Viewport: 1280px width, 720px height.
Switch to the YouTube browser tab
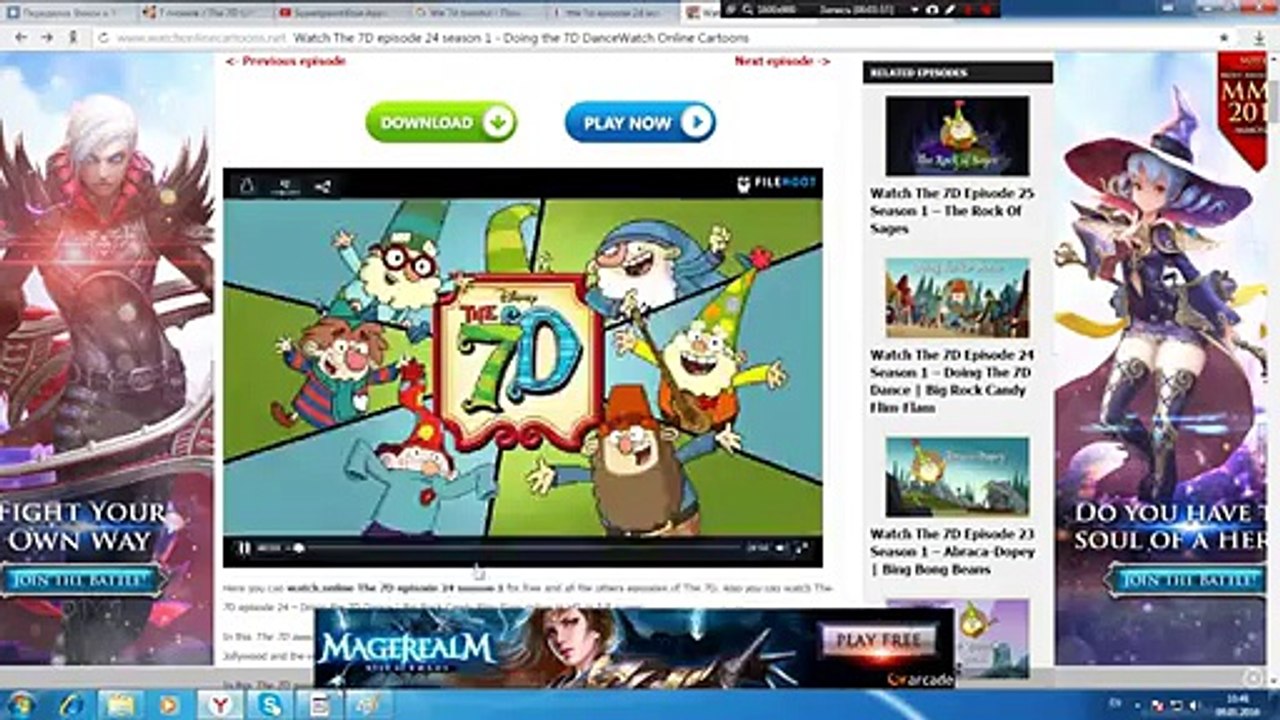coord(341,12)
